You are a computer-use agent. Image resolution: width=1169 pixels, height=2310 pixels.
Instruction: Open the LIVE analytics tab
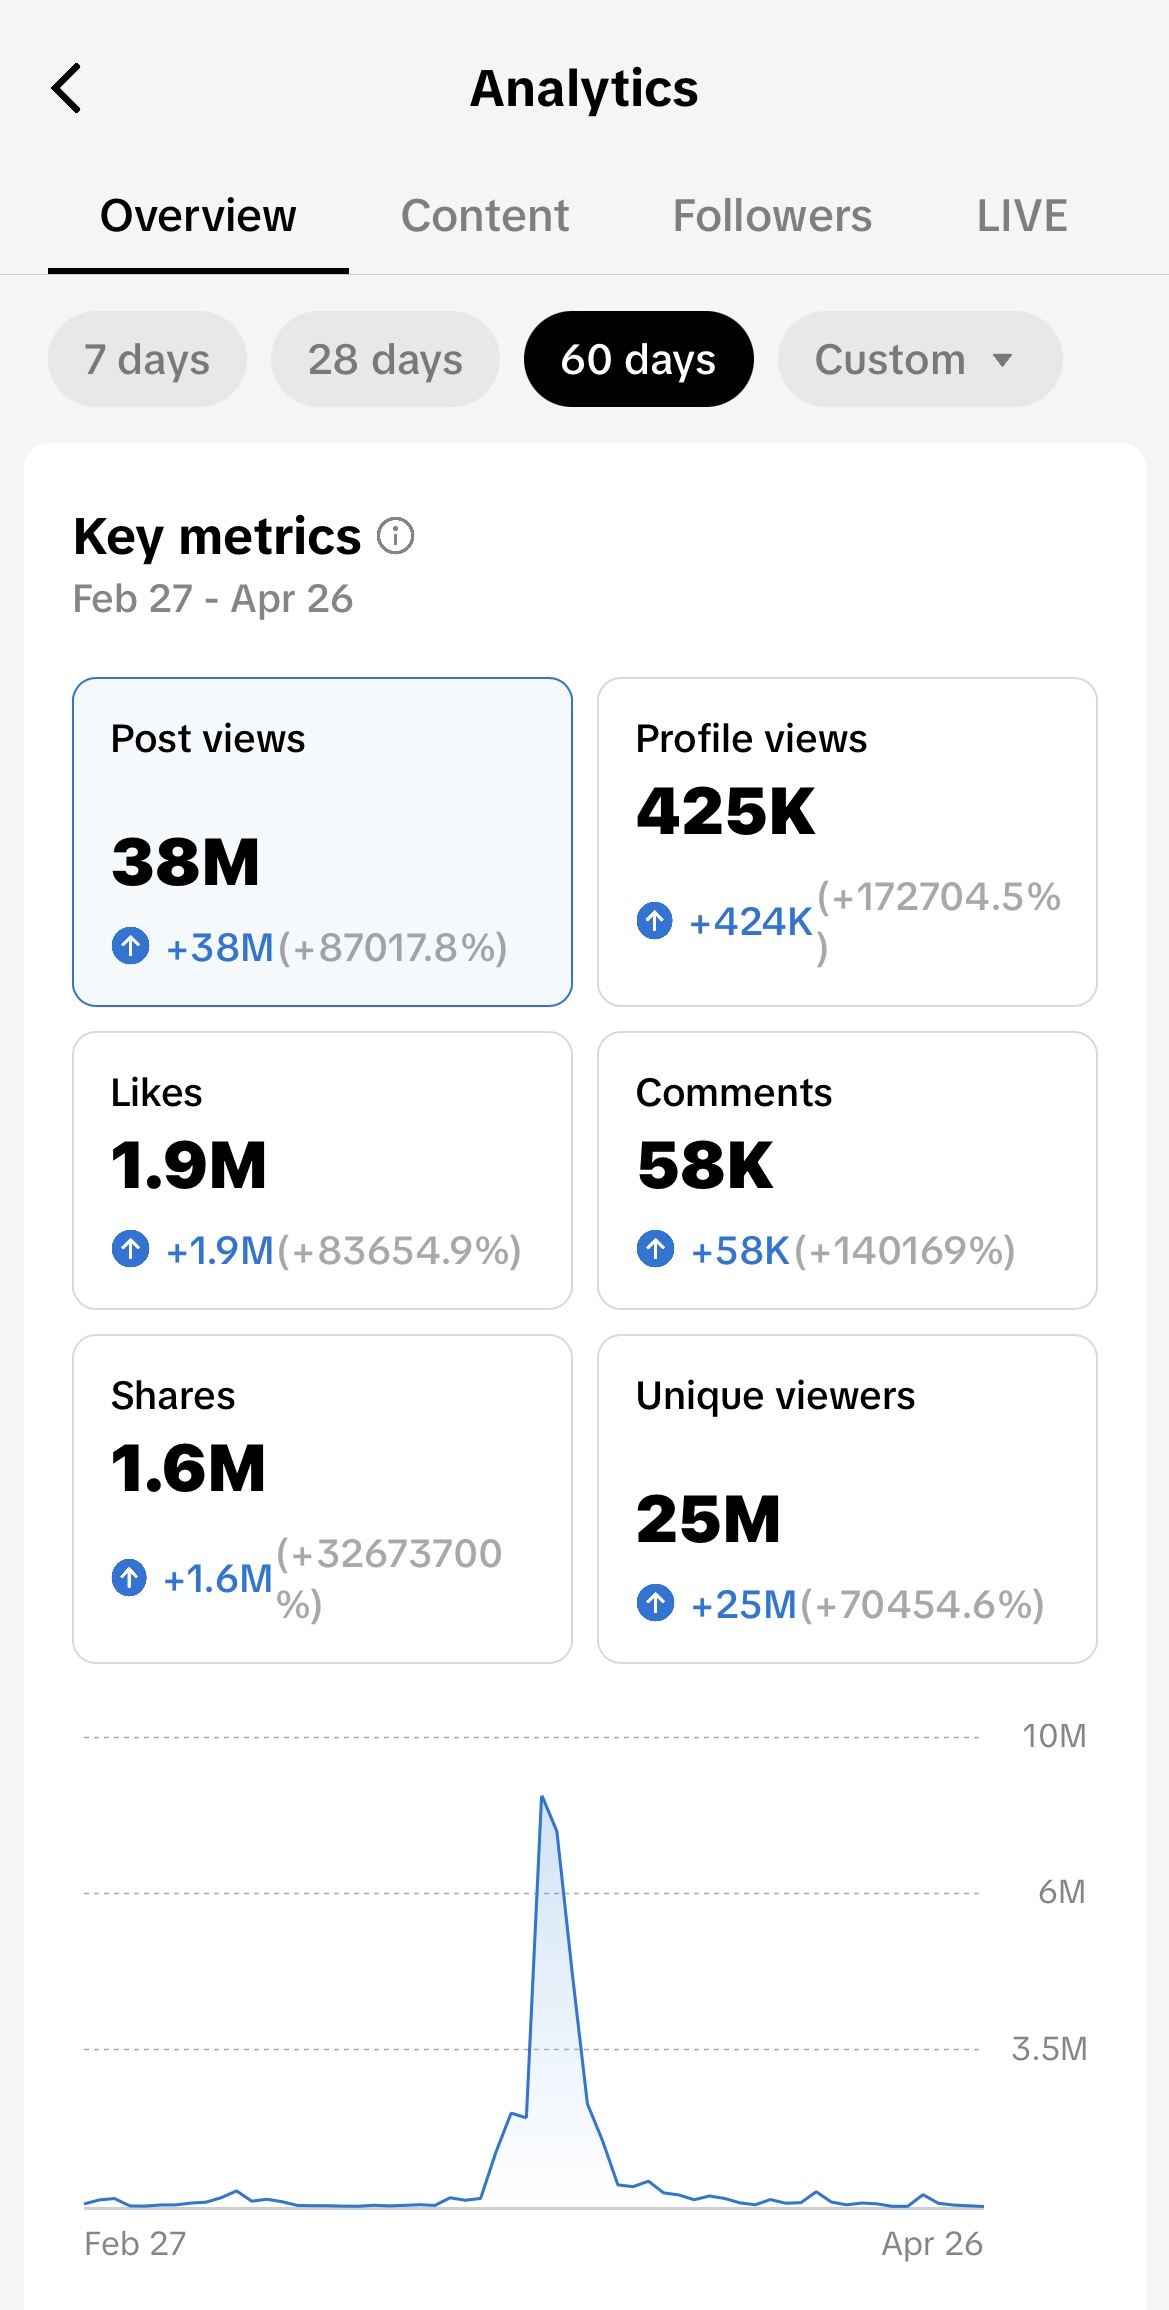[x=1022, y=216]
